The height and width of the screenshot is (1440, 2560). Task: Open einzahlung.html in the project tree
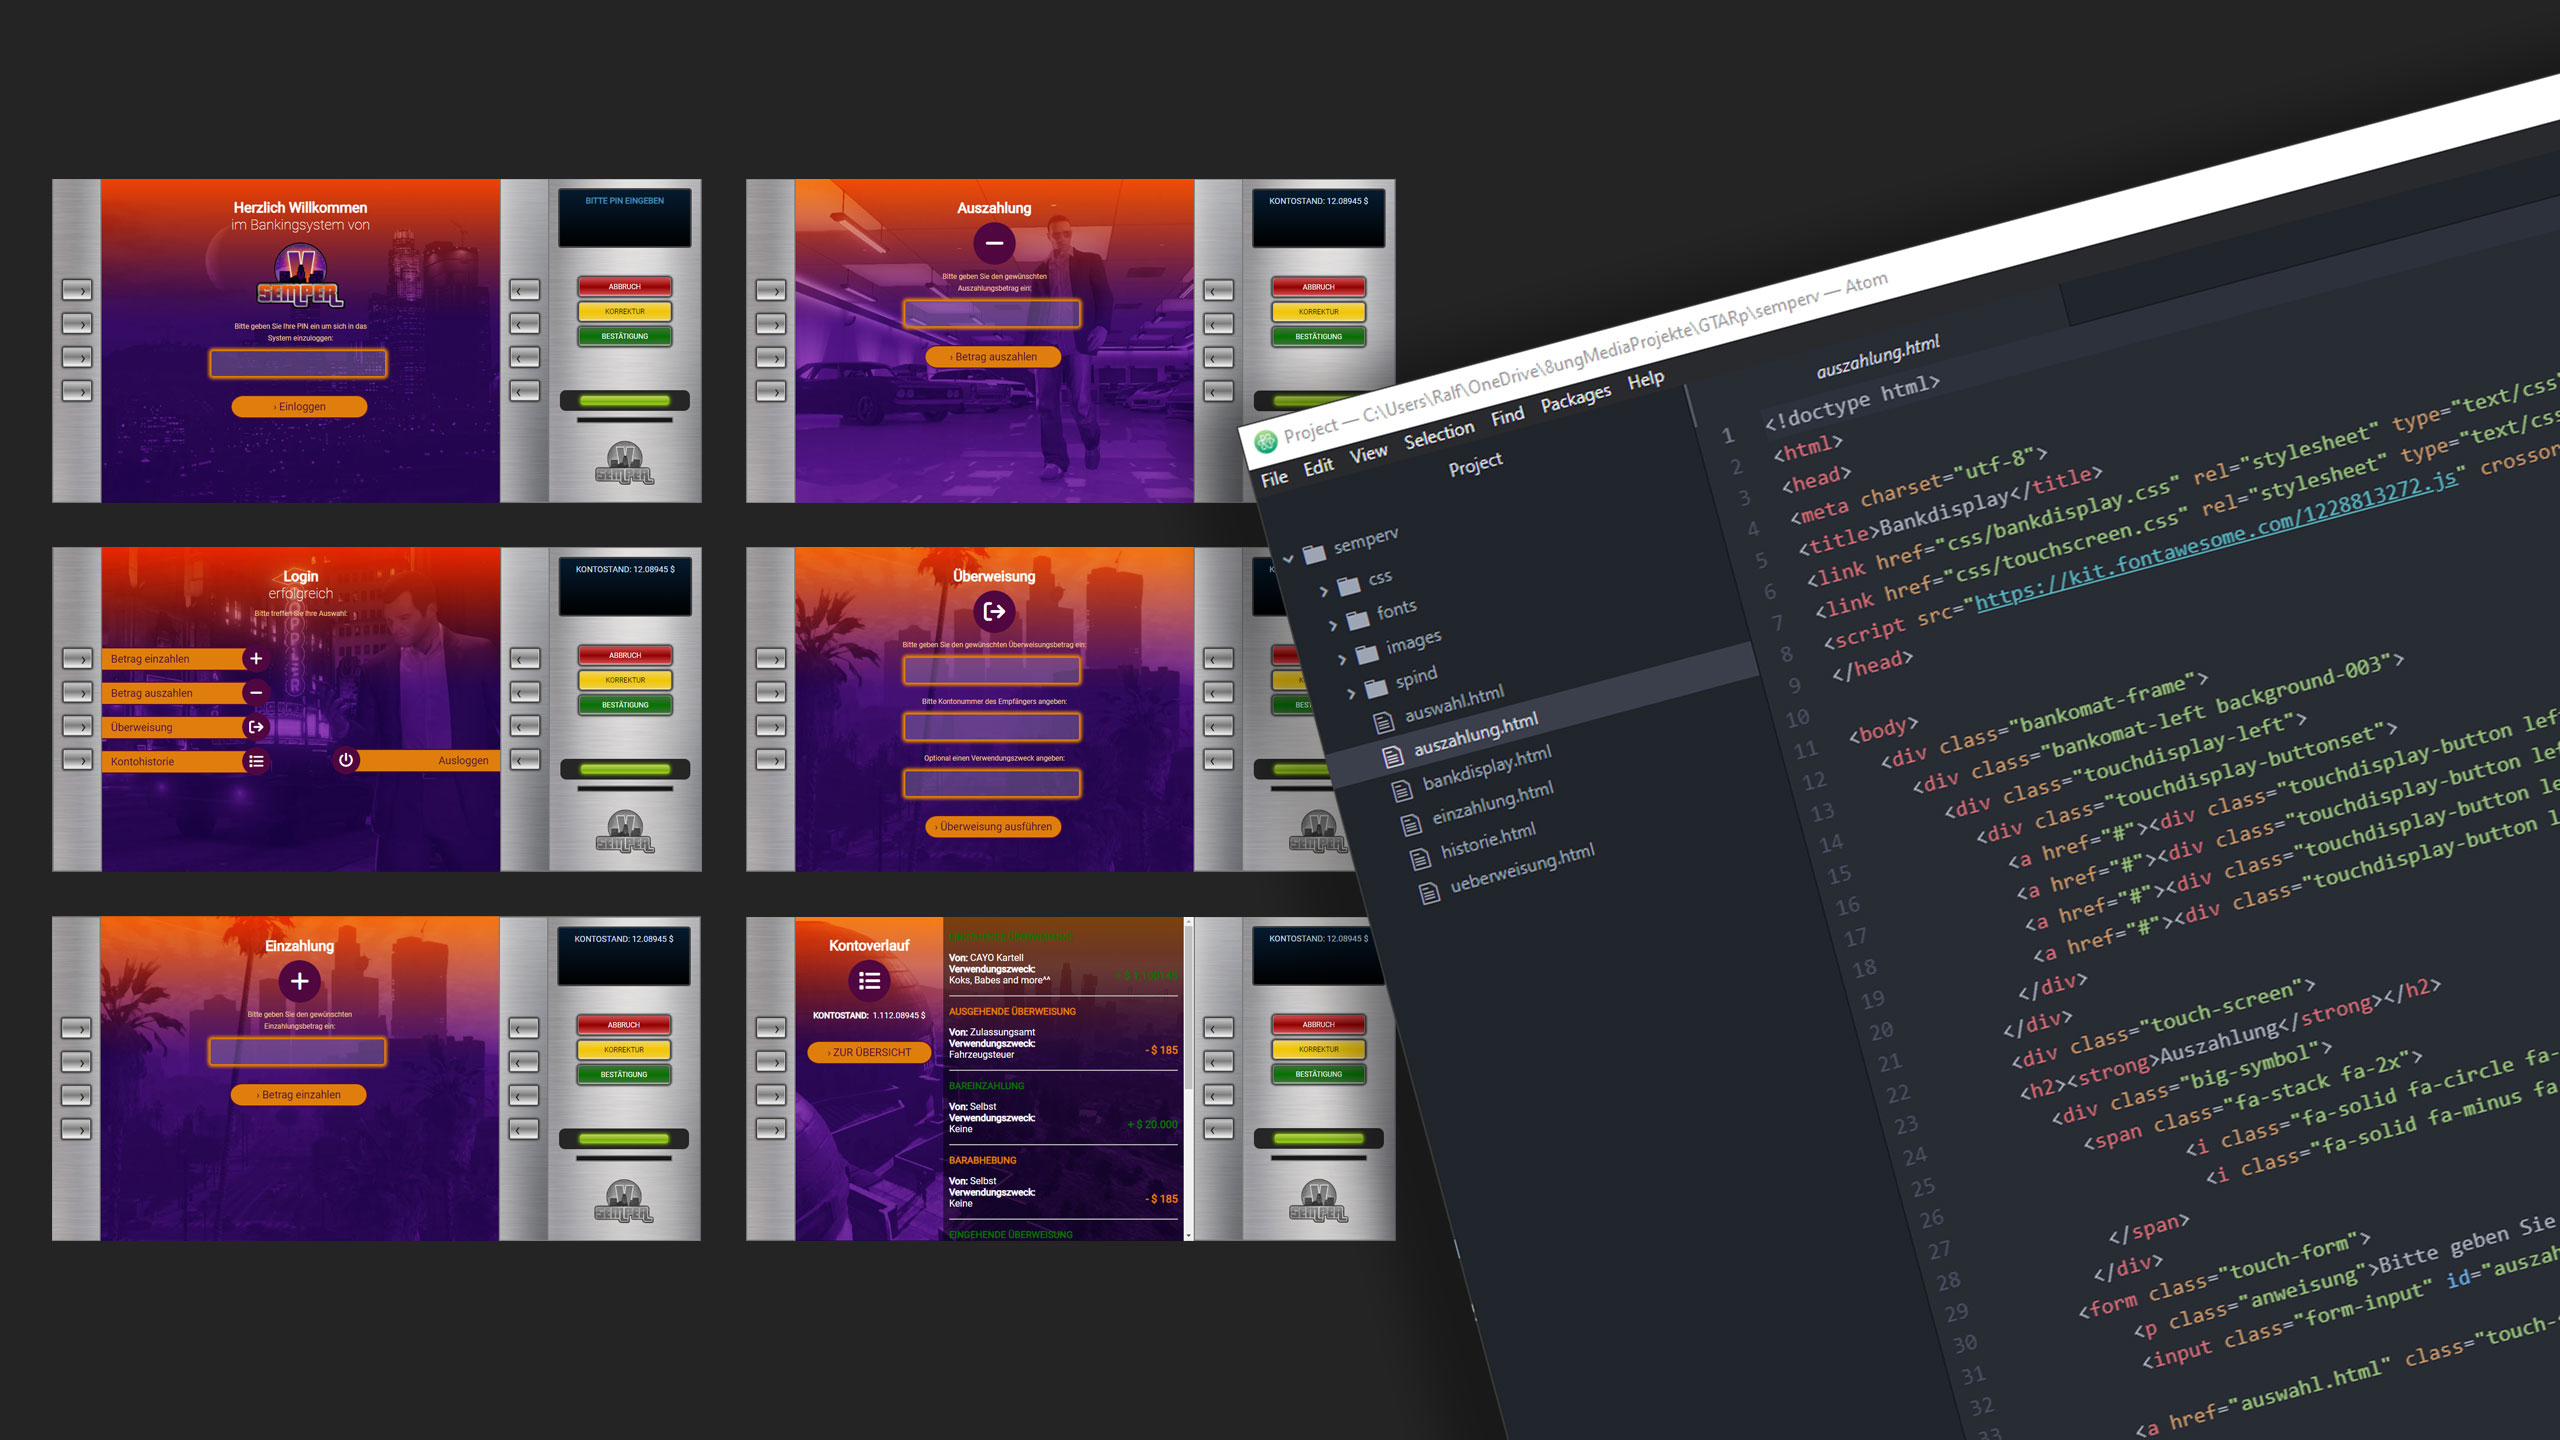1492,803
